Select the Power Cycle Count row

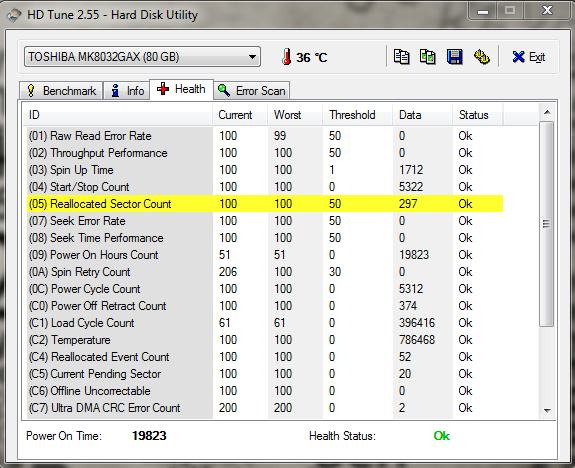[x=265, y=289]
